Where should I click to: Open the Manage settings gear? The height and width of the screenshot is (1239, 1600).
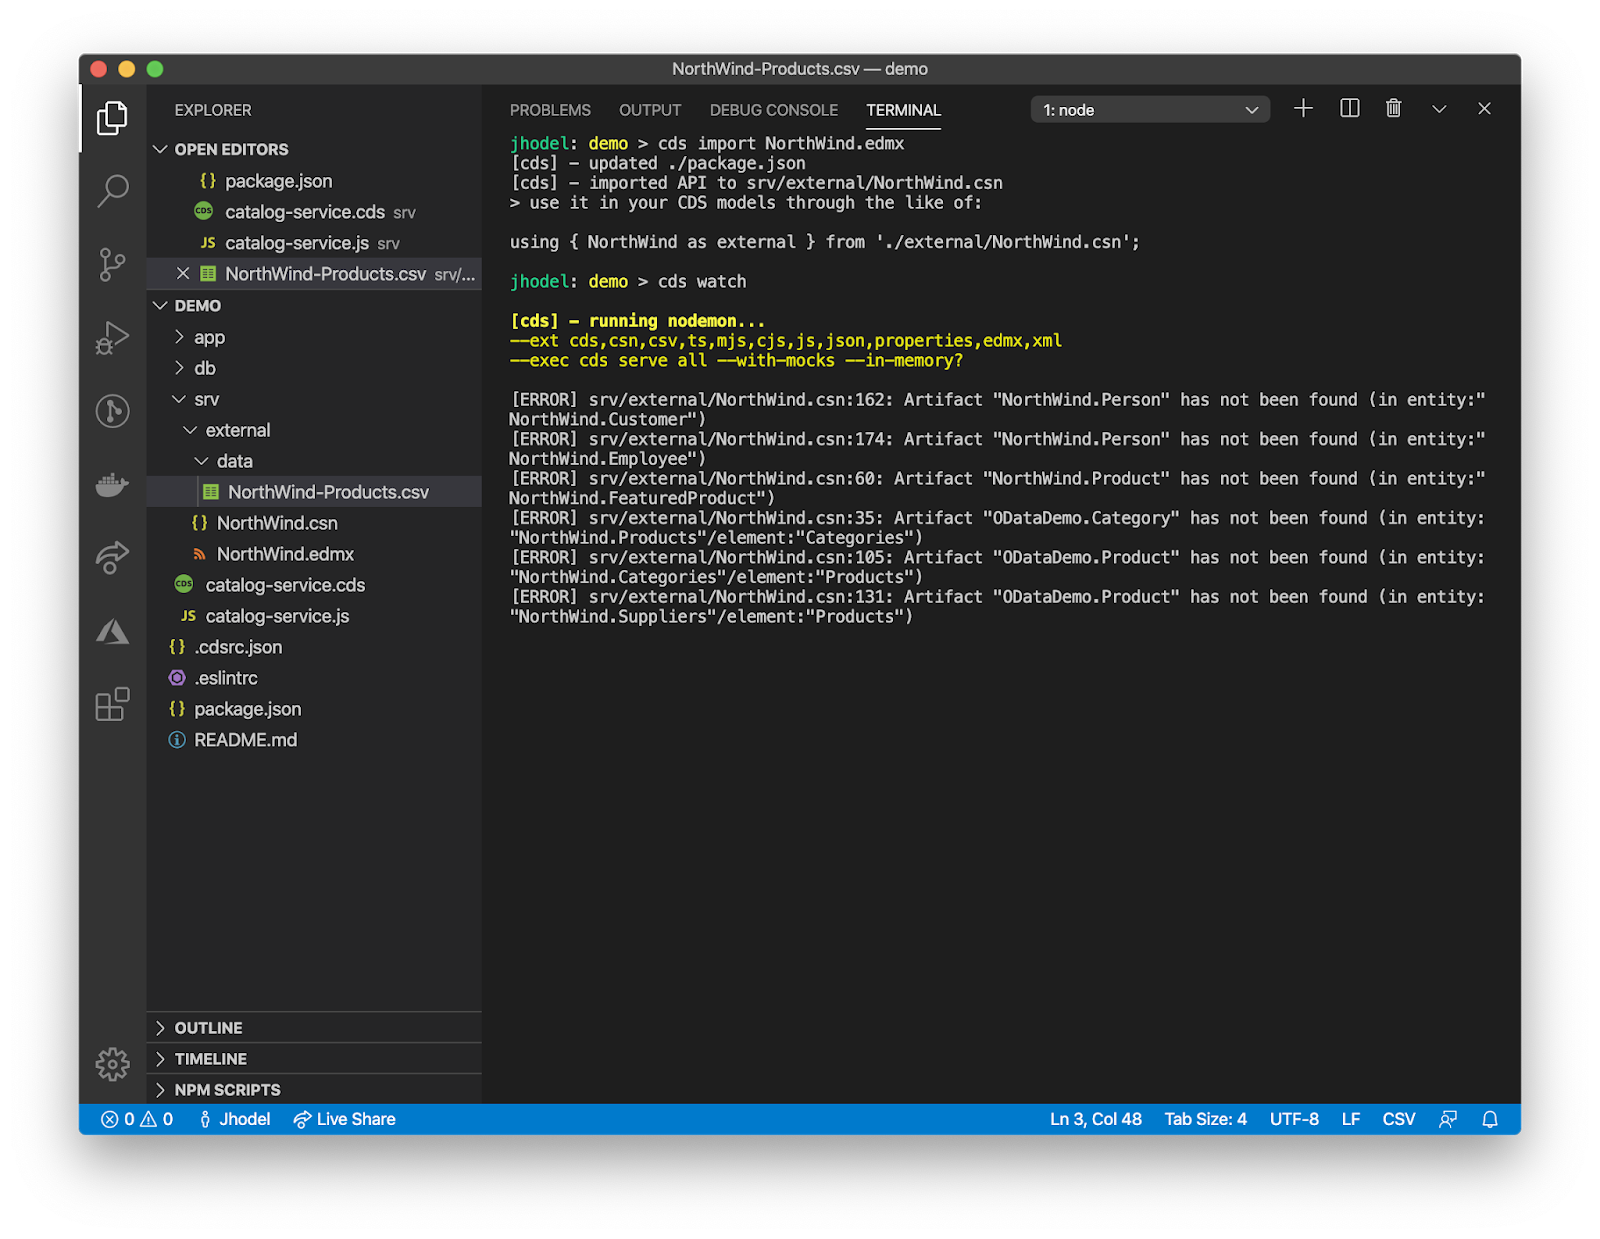pos(112,1064)
